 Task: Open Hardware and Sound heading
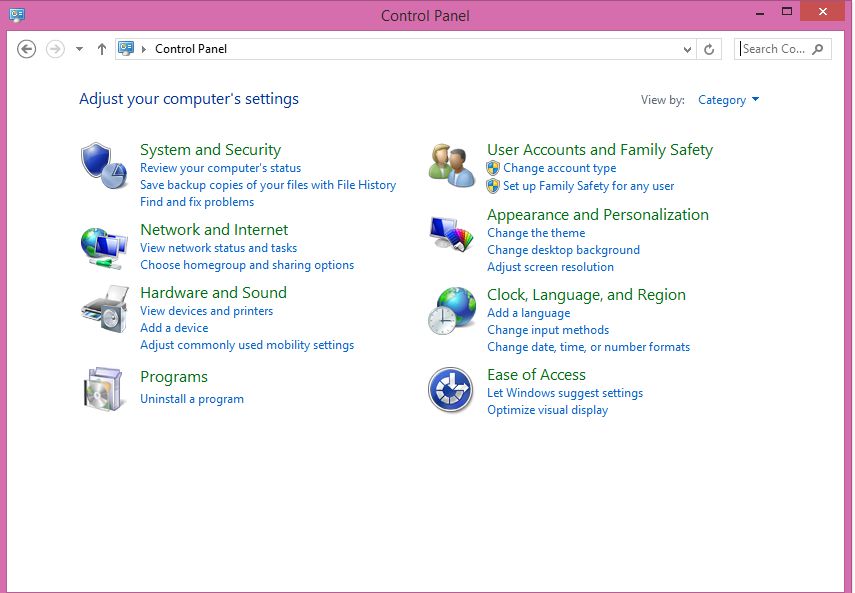[213, 292]
